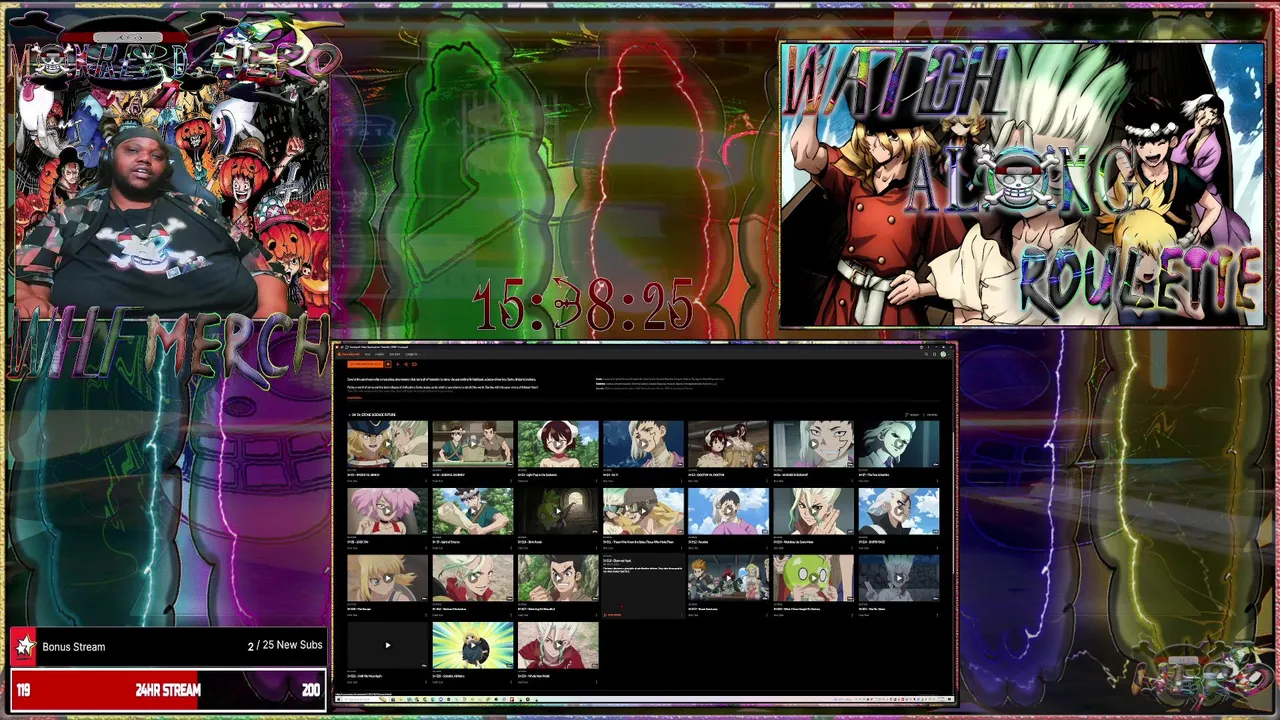1280x720 pixels.
Task: Open the pink-haired girl episode E8 thumbnail
Action: point(387,511)
